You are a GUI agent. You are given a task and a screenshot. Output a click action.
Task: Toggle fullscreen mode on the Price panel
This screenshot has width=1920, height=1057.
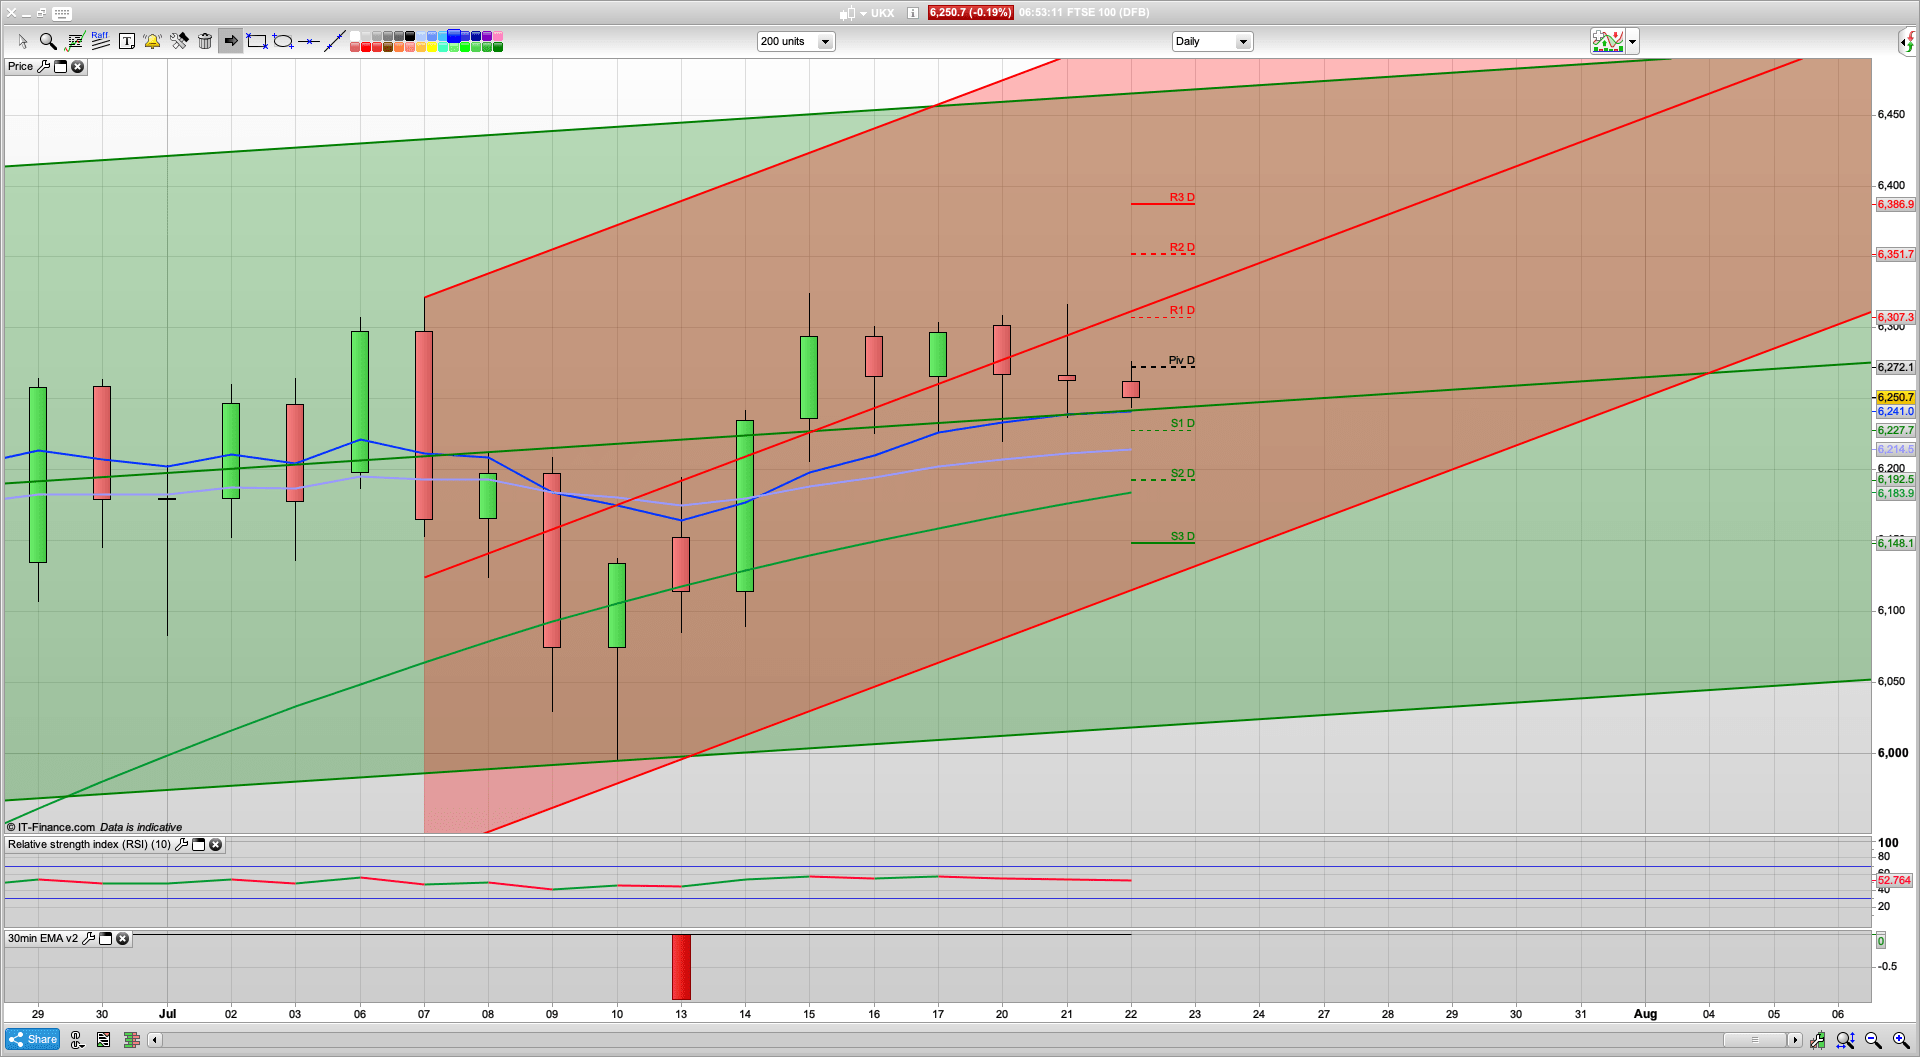(x=61, y=66)
